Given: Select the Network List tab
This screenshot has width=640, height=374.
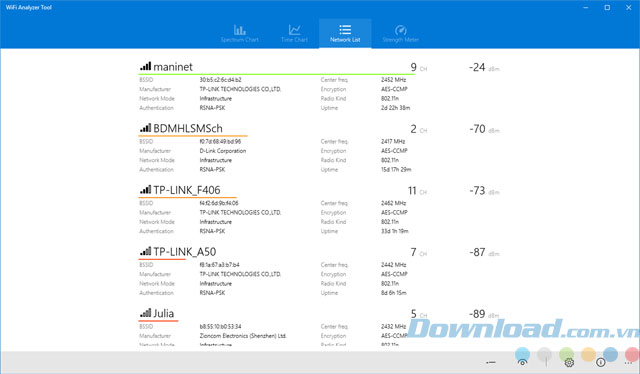Looking at the screenshot, I should pos(345,33).
